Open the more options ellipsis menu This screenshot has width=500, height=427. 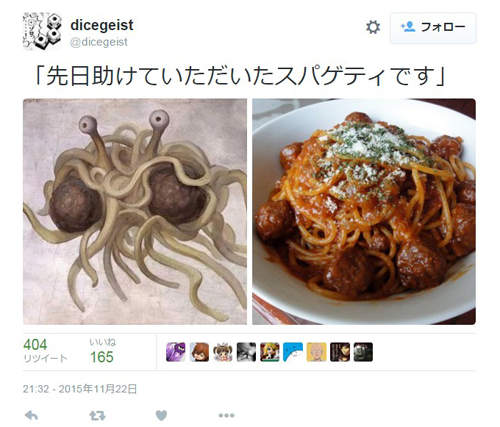[227, 416]
